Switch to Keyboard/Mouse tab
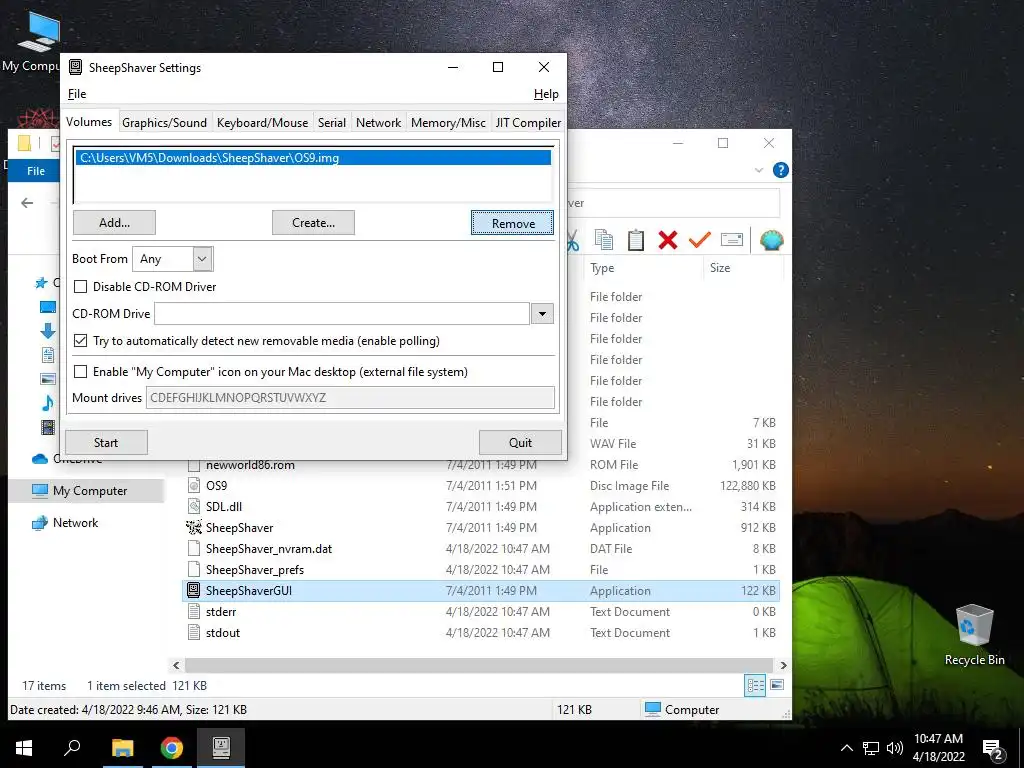Screen dimensions: 1024x768 pyautogui.click(x=263, y=123)
